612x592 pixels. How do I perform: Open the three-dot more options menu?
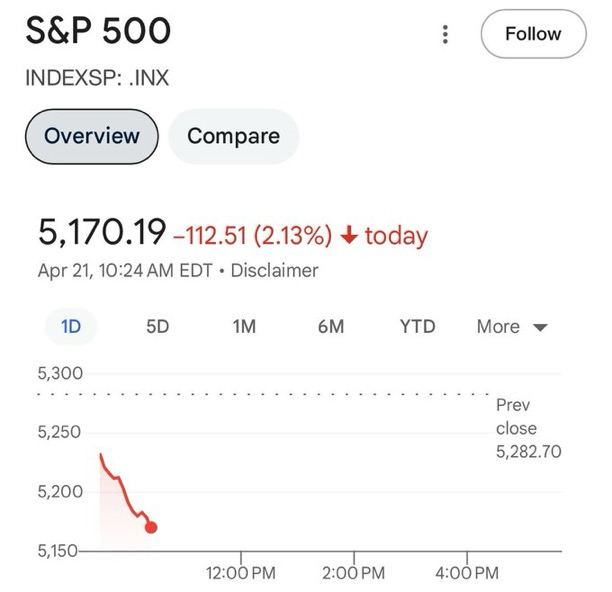click(445, 34)
